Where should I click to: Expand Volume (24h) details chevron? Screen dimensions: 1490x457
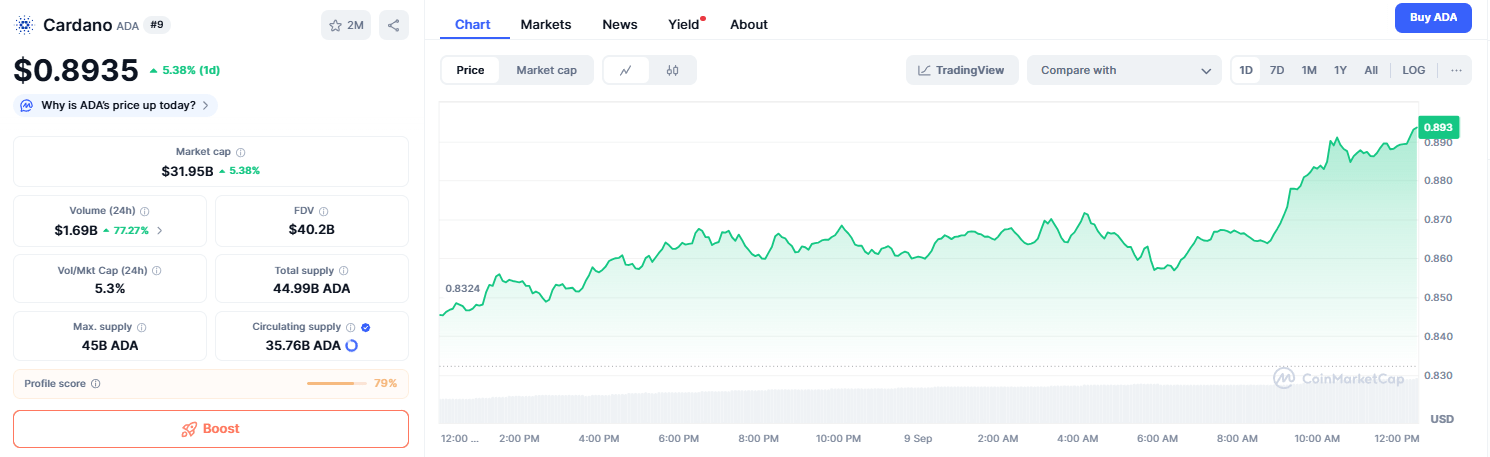(160, 230)
